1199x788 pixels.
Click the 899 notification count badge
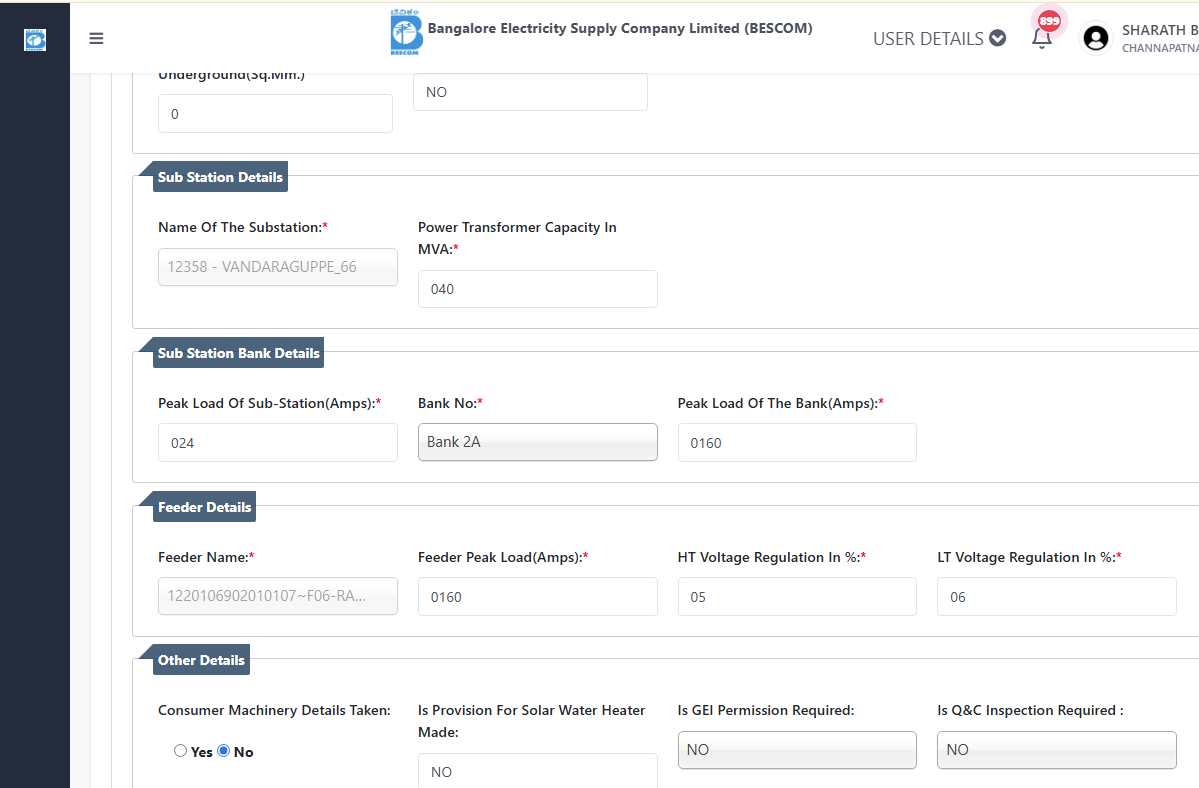pyautogui.click(x=1049, y=21)
